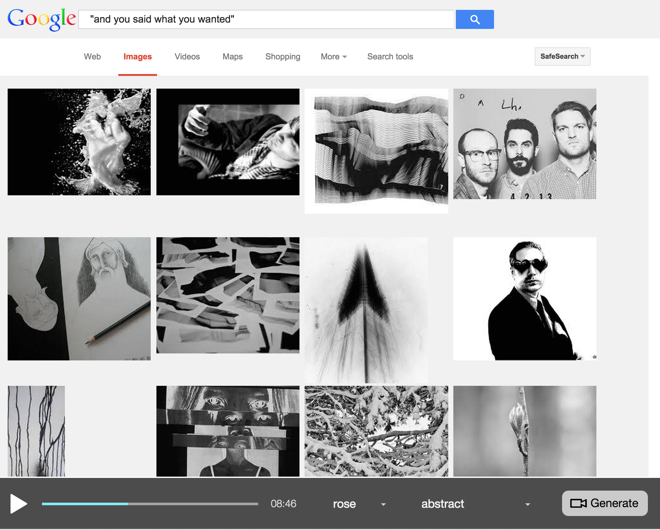Open the wavy glitch lines image

click(376, 150)
